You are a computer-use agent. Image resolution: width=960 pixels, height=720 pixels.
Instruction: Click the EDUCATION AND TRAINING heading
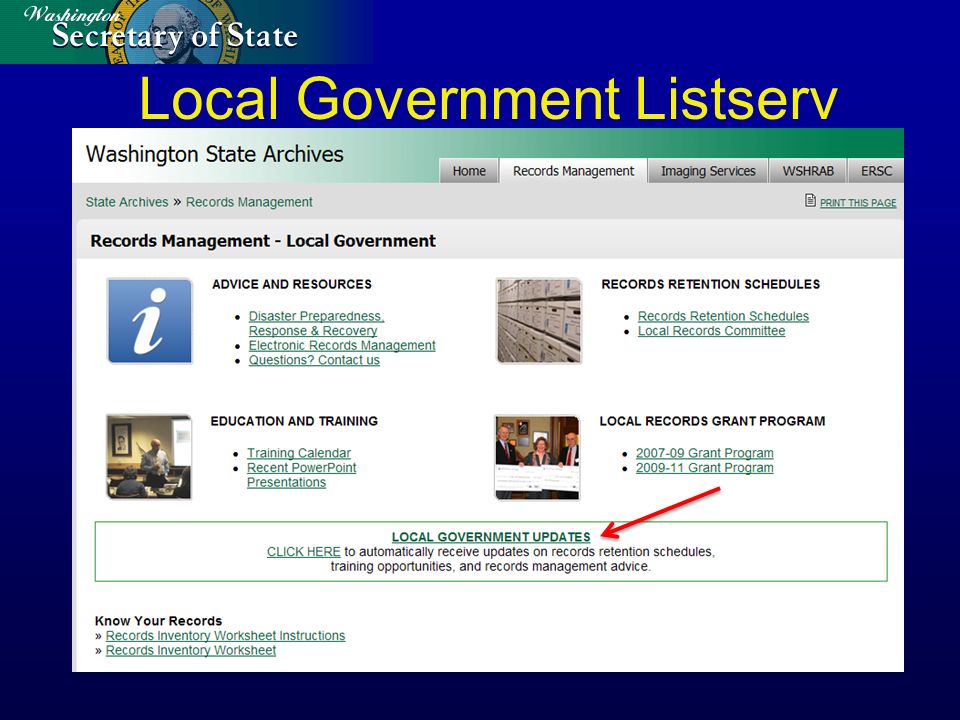pos(294,421)
